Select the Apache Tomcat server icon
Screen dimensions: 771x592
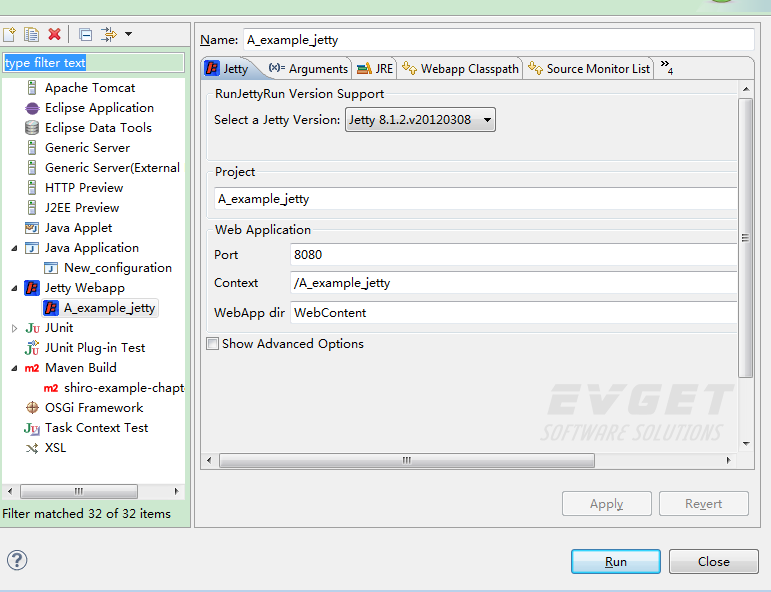pyautogui.click(x=32, y=88)
